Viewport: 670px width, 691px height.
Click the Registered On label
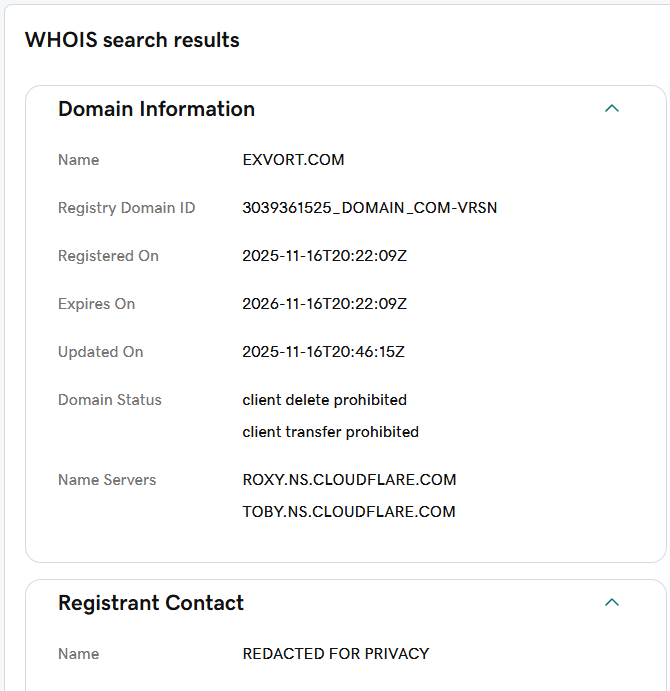click(x=108, y=256)
